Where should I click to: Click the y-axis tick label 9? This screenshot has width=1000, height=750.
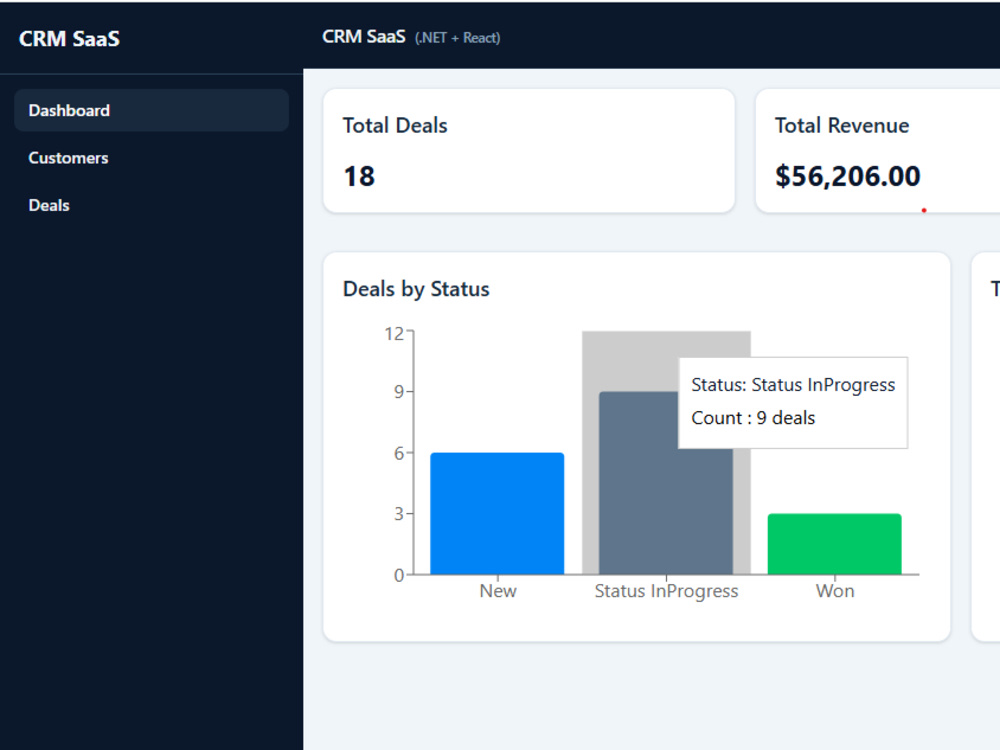point(399,392)
